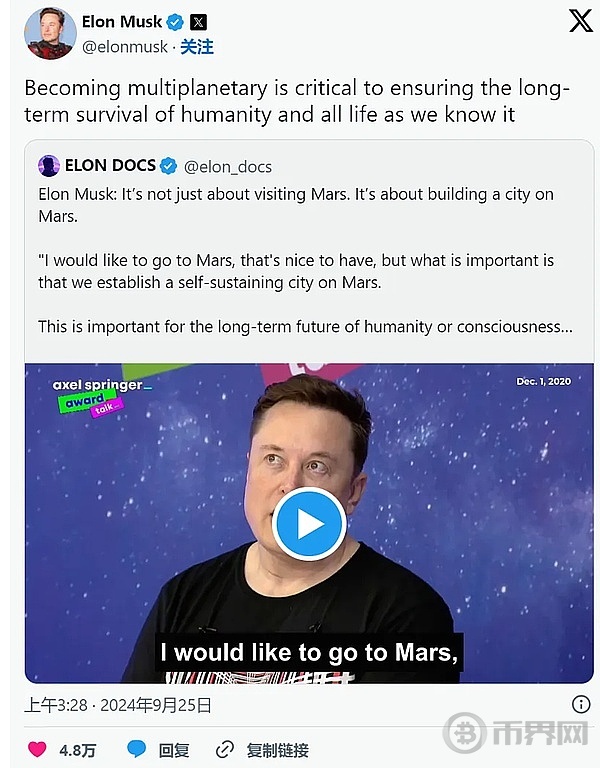Follow the account via the 关注 link
Image resolution: width=600 pixels, height=768 pixels.
(x=197, y=47)
